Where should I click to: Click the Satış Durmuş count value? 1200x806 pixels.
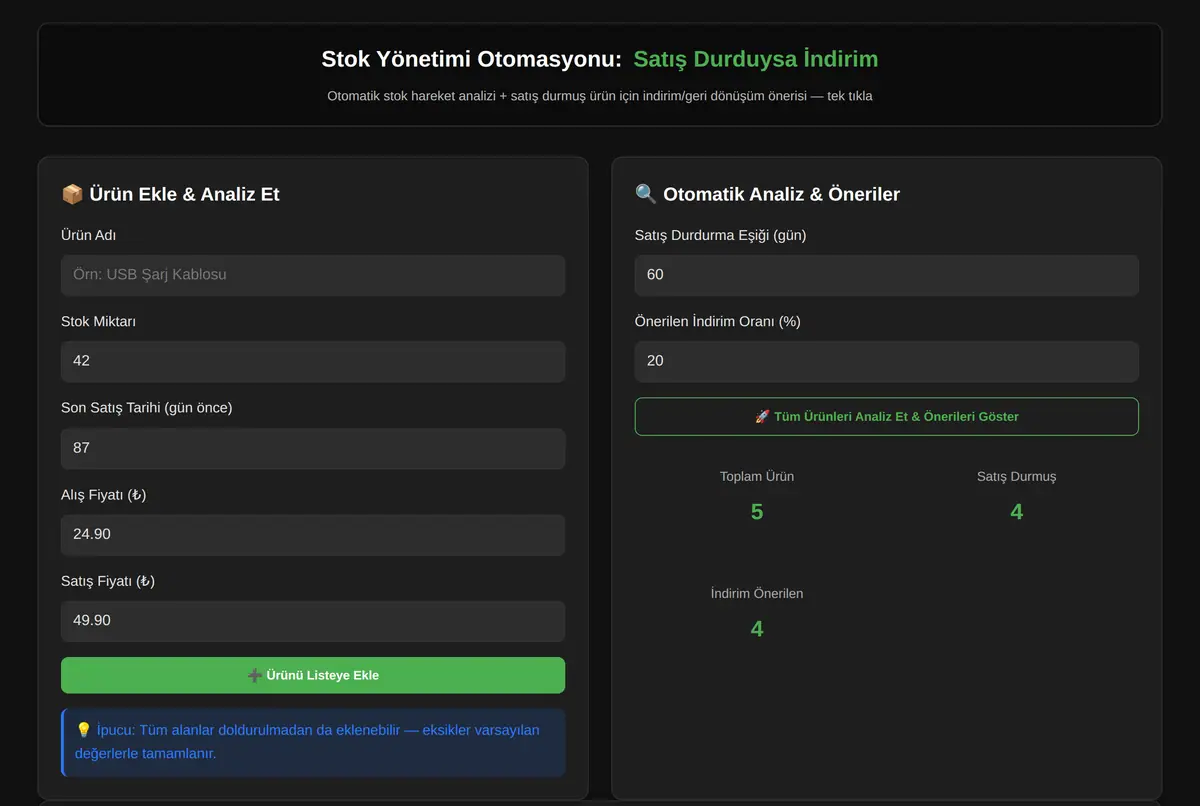pos(1017,512)
